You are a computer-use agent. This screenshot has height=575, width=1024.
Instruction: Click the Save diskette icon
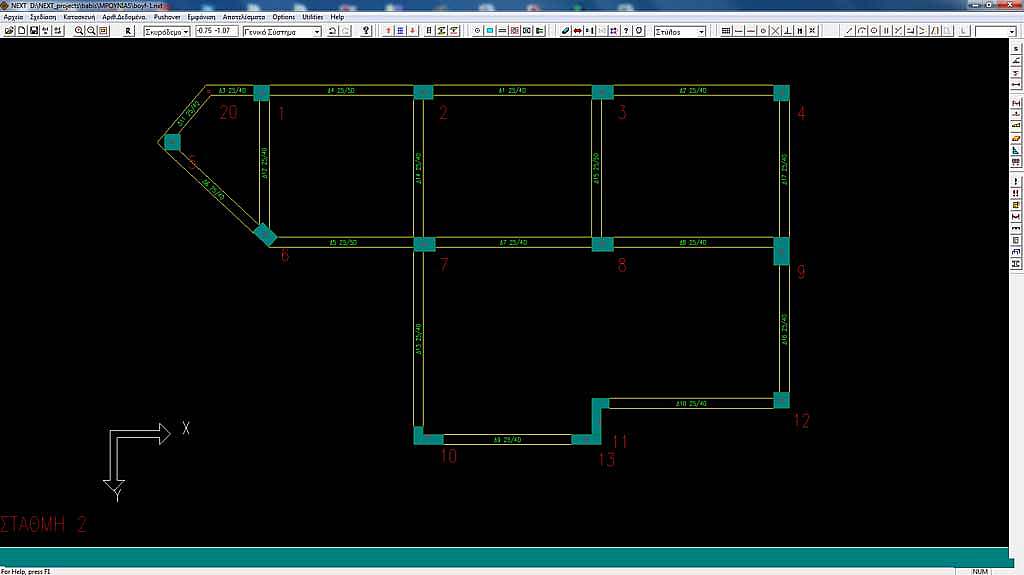pyautogui.click(x=33, y=31)
